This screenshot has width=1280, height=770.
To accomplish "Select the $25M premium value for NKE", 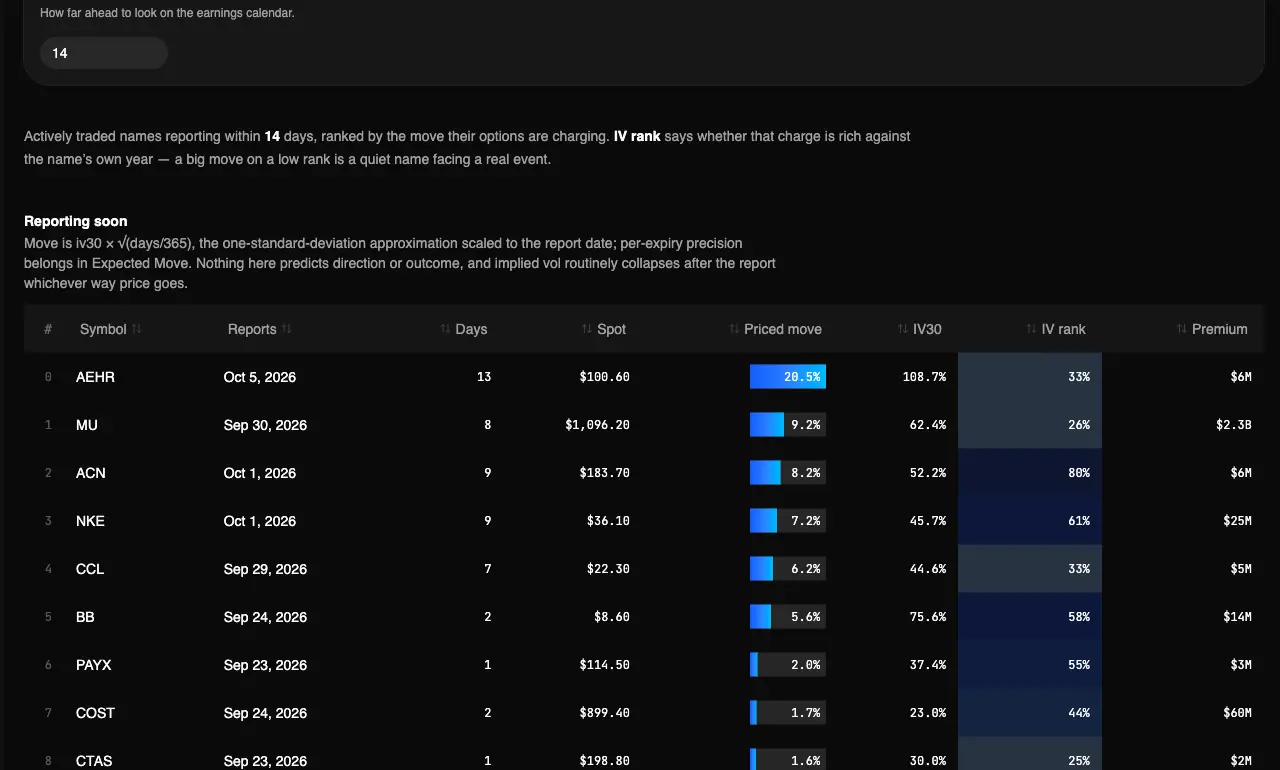I will pyautogui.click(x=1237, y=521).
